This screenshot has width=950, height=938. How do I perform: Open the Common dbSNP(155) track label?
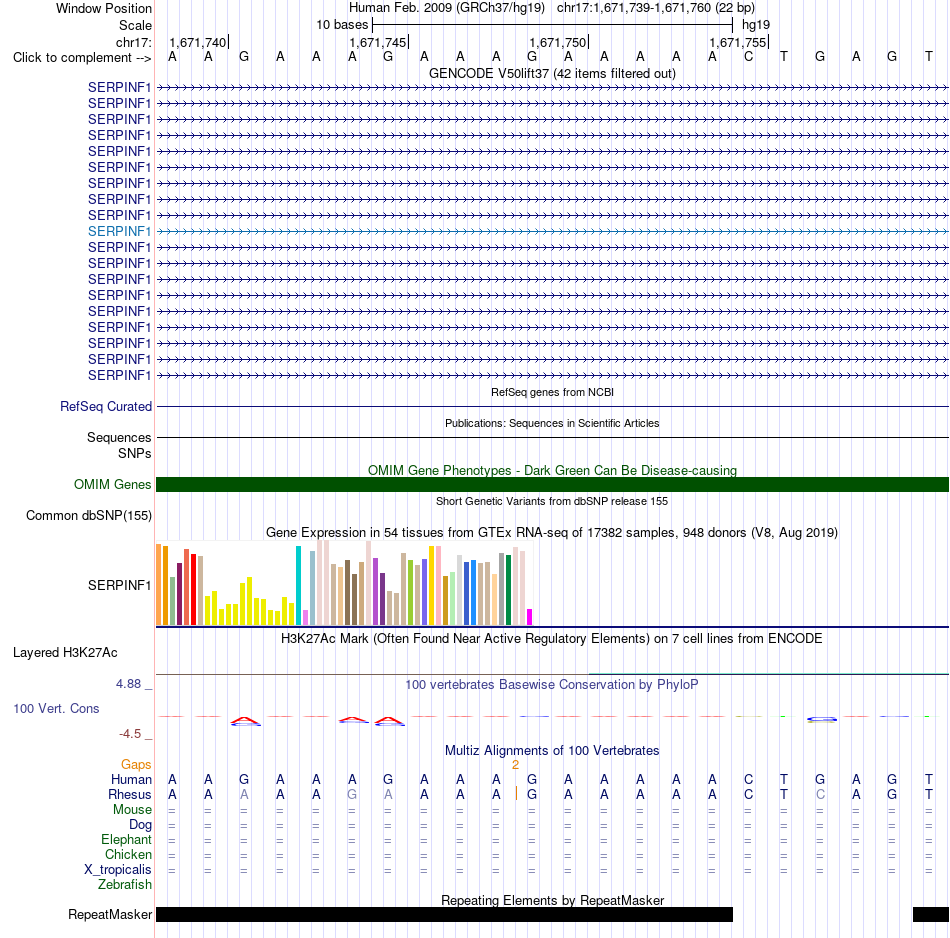[88, 516]
